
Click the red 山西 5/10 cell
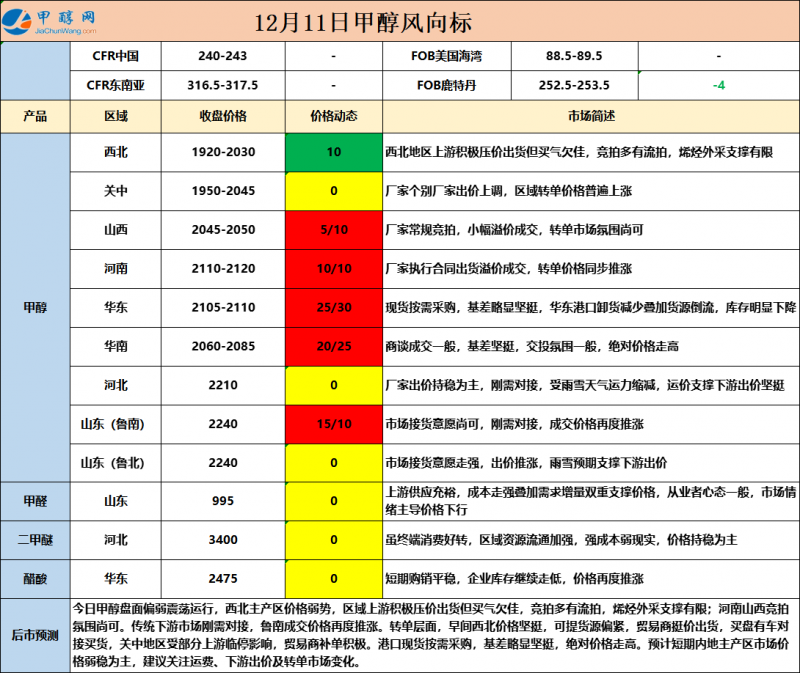(333, 229)
